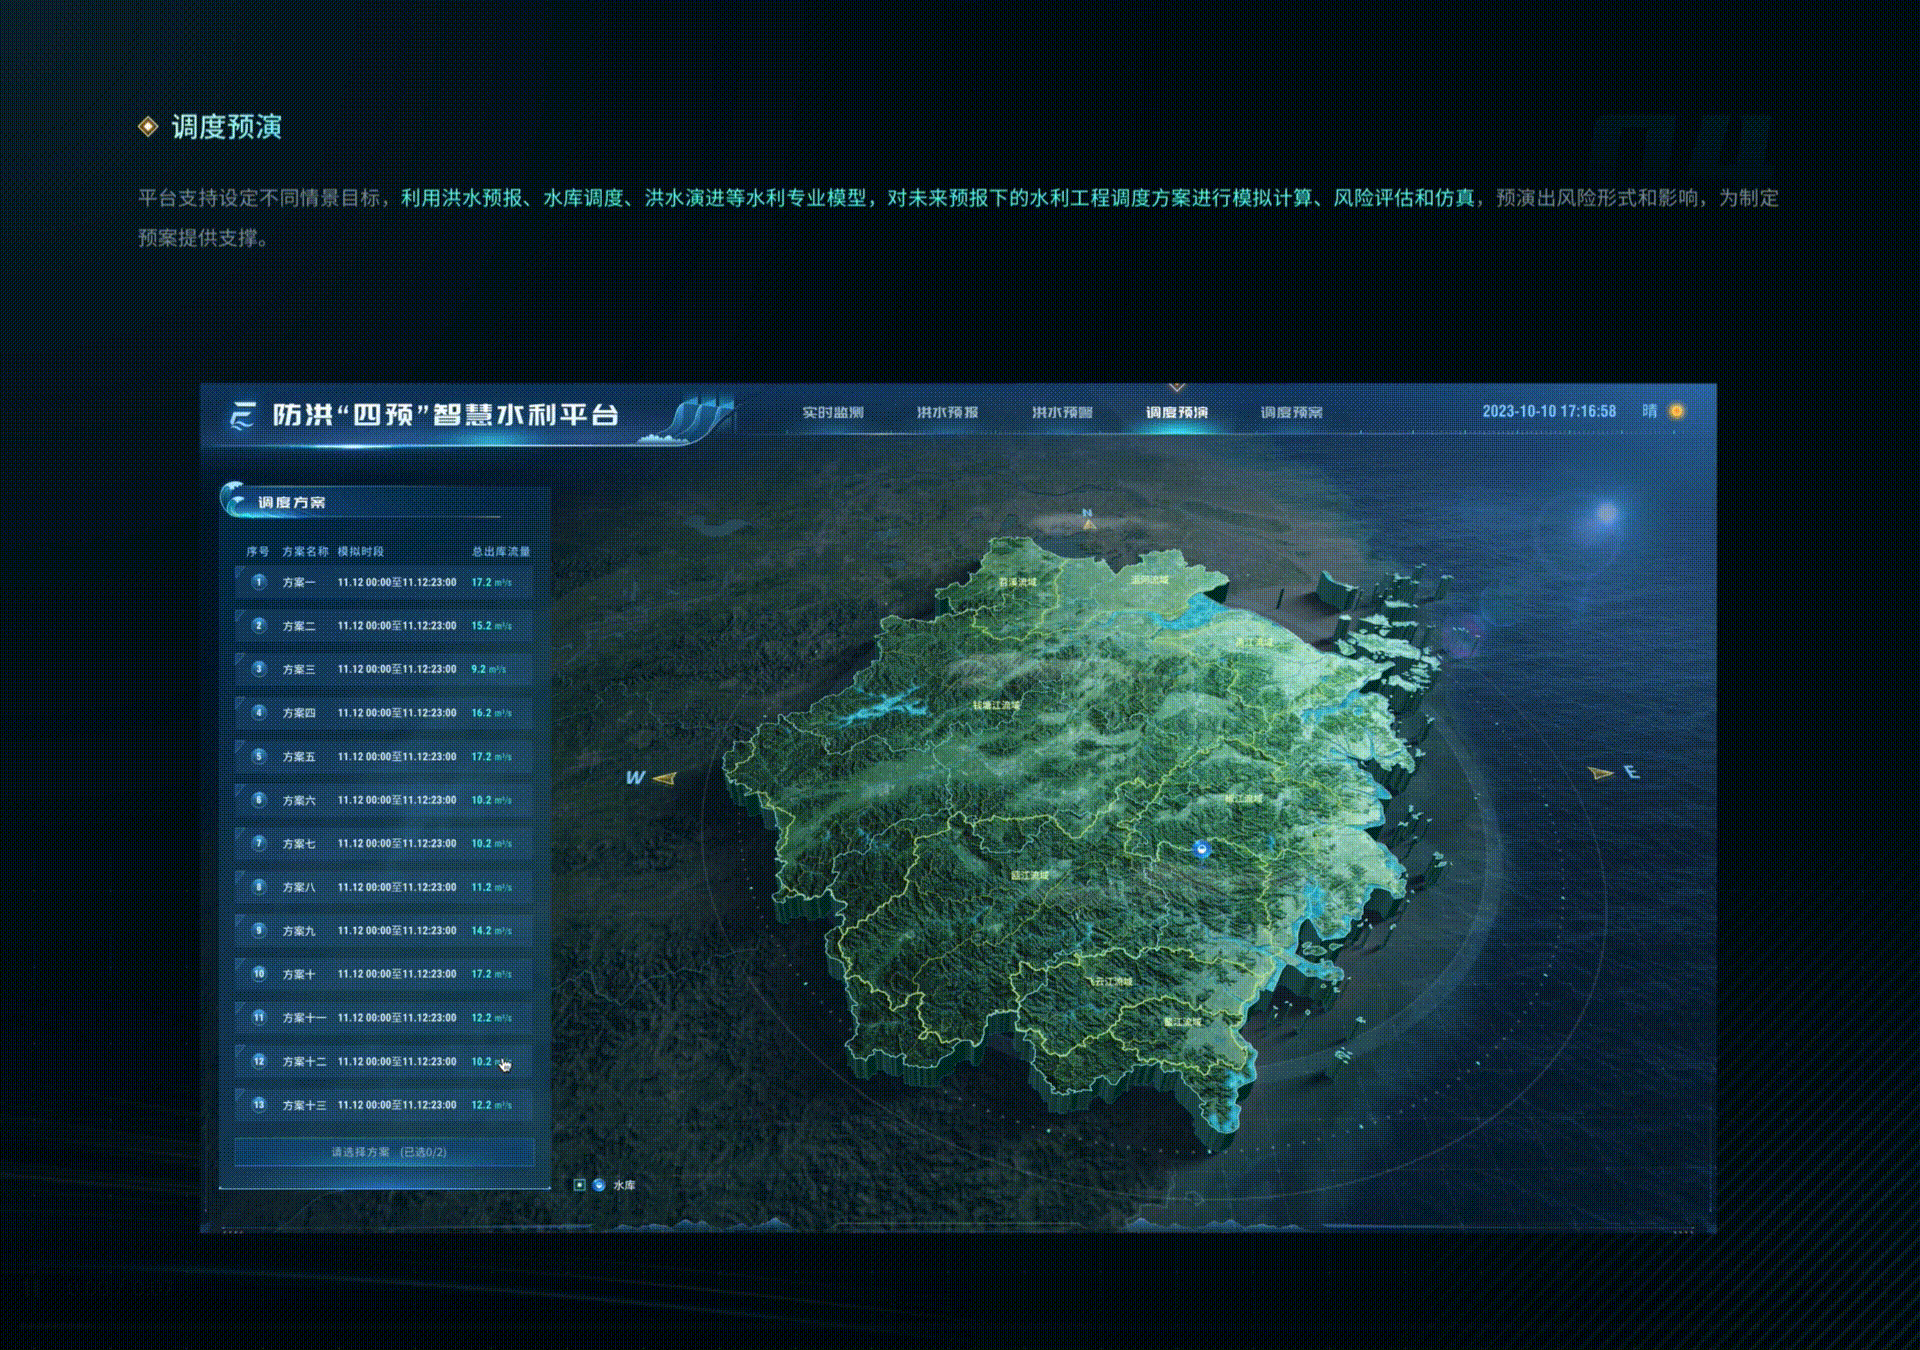Pick the 方案九 row name

[299, 931]
